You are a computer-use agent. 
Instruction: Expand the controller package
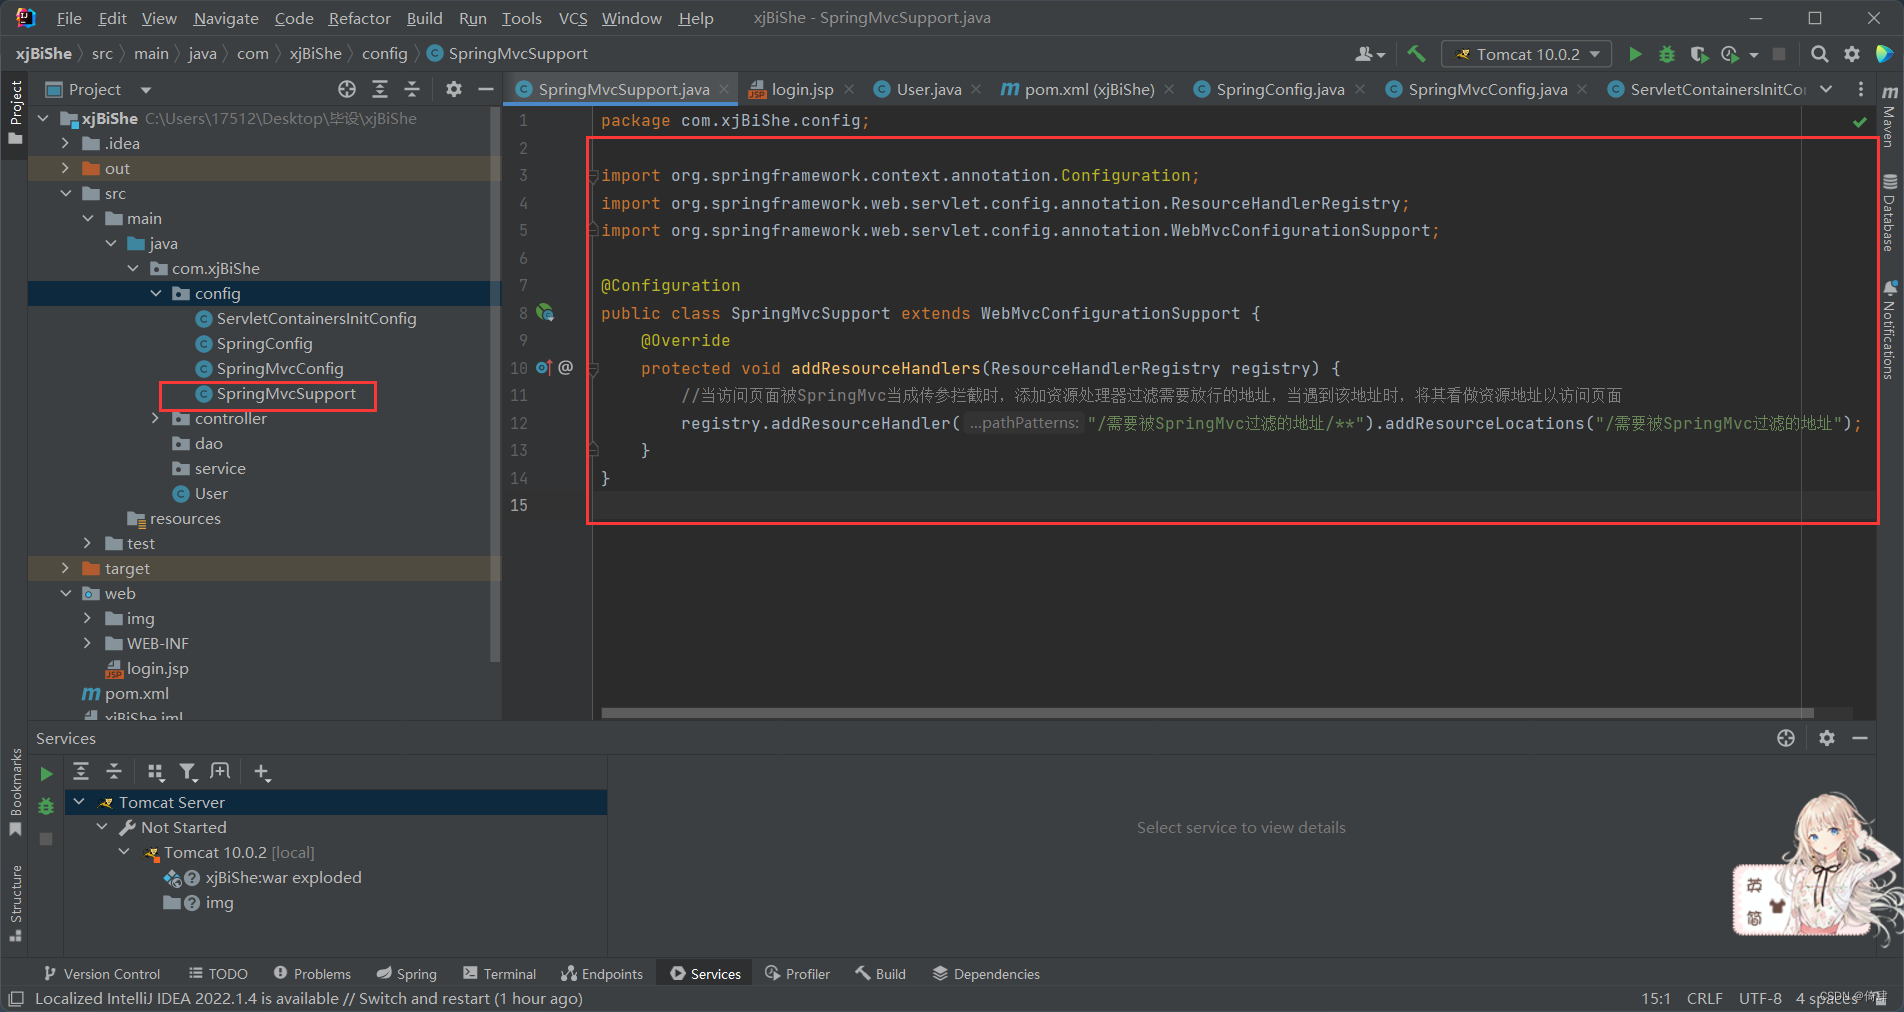pos(156,418)
